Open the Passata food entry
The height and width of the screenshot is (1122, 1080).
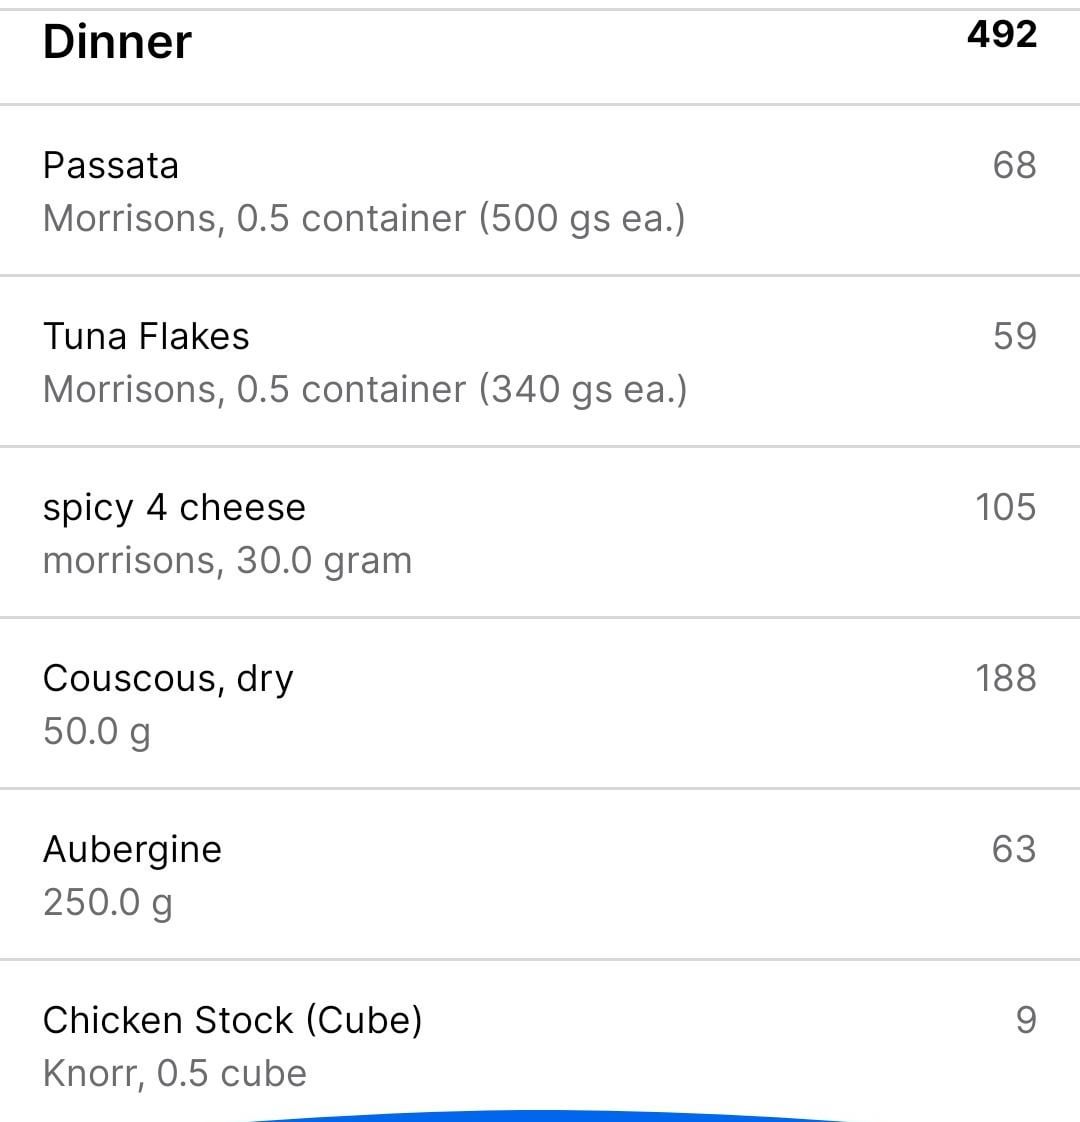pyautogui.click(x=540, y=190)
